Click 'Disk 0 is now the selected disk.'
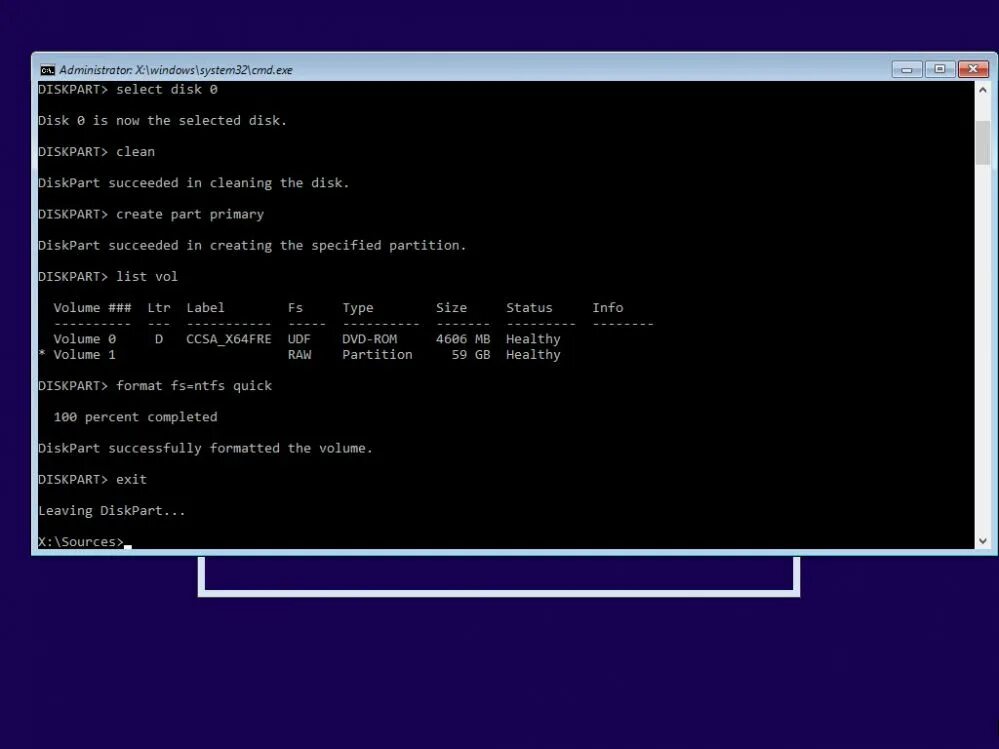Screen dimensions: 999x749 [162, 120]
